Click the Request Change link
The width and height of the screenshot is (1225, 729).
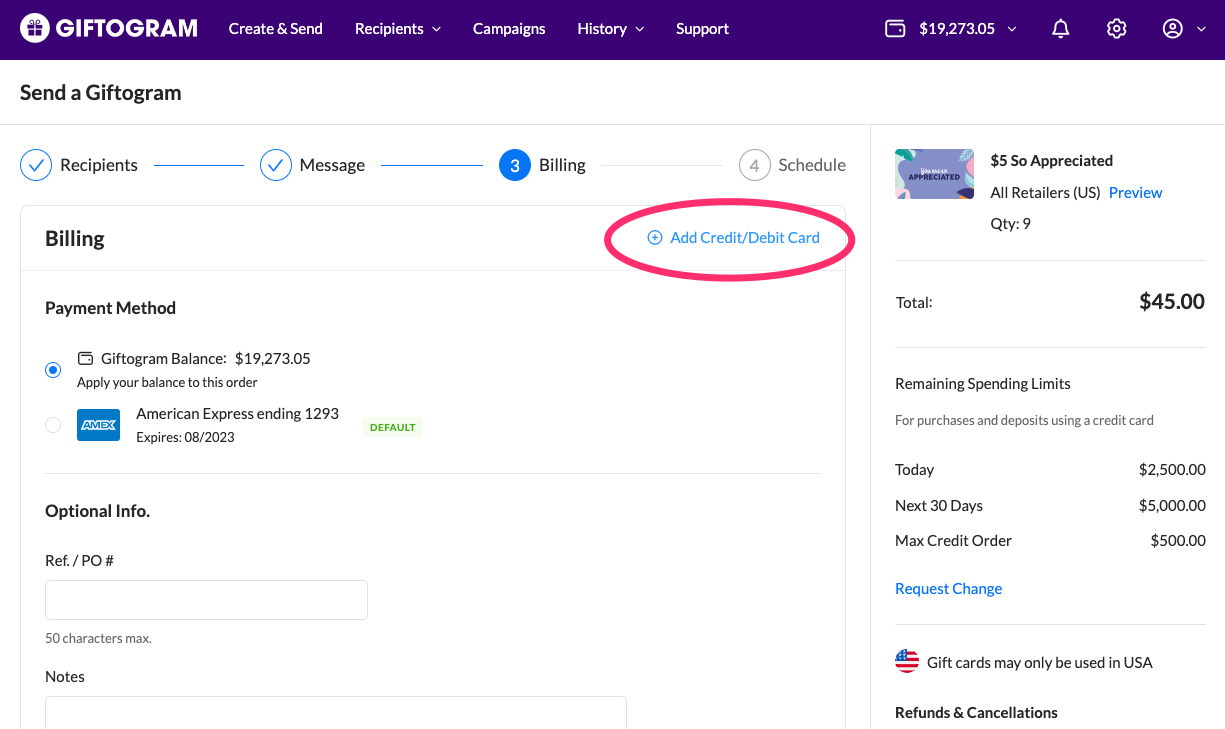tap(948, 589)
